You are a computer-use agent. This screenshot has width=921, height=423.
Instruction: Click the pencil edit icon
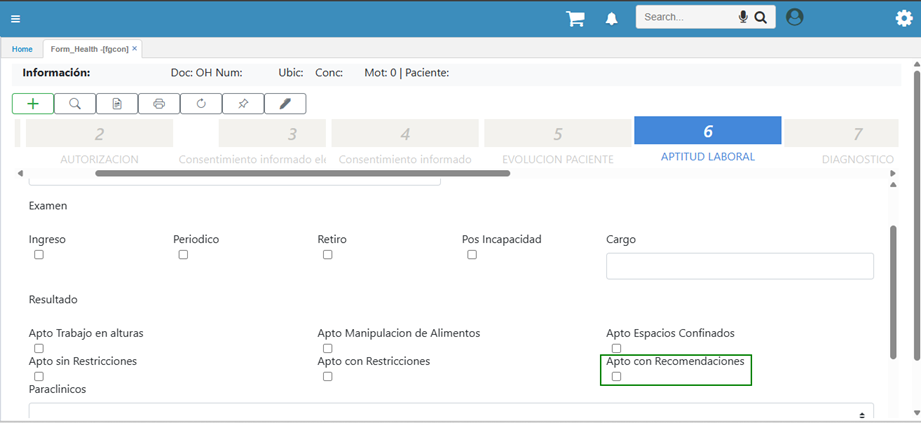285,103
